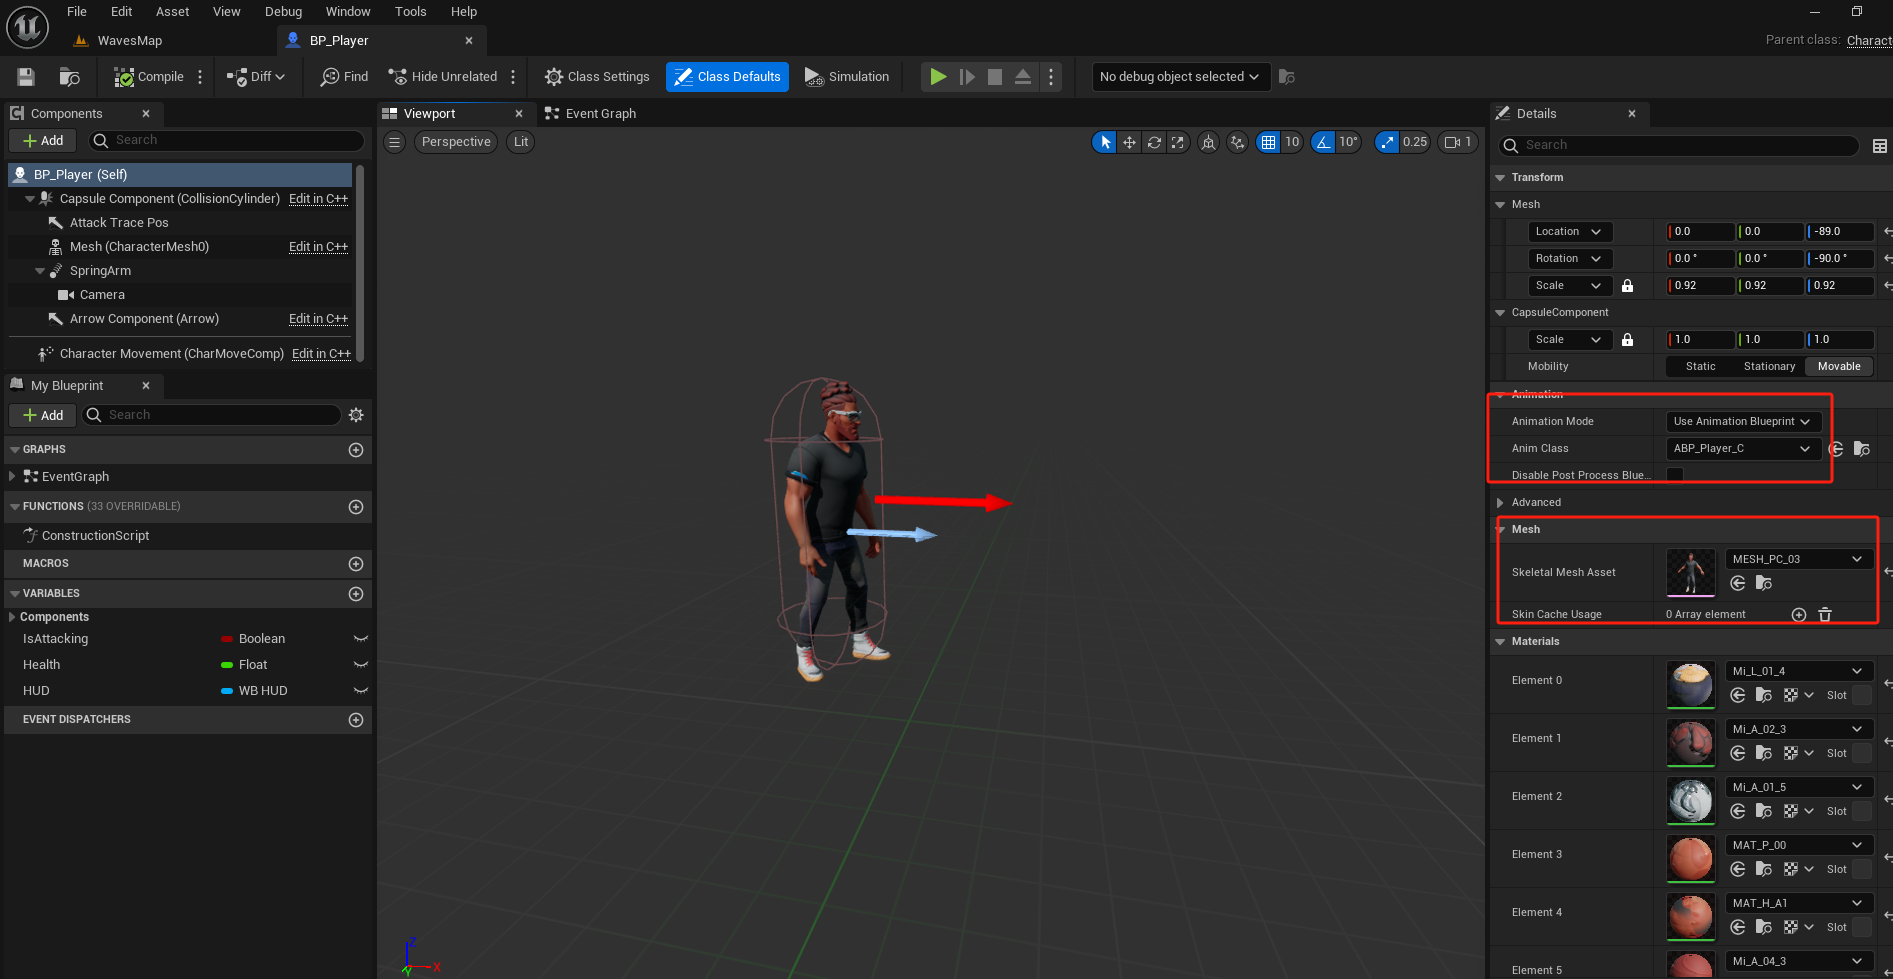Viewport: 1893px width, 979px height.
Task: Open the File menu
Action: (x=77, y=12)
